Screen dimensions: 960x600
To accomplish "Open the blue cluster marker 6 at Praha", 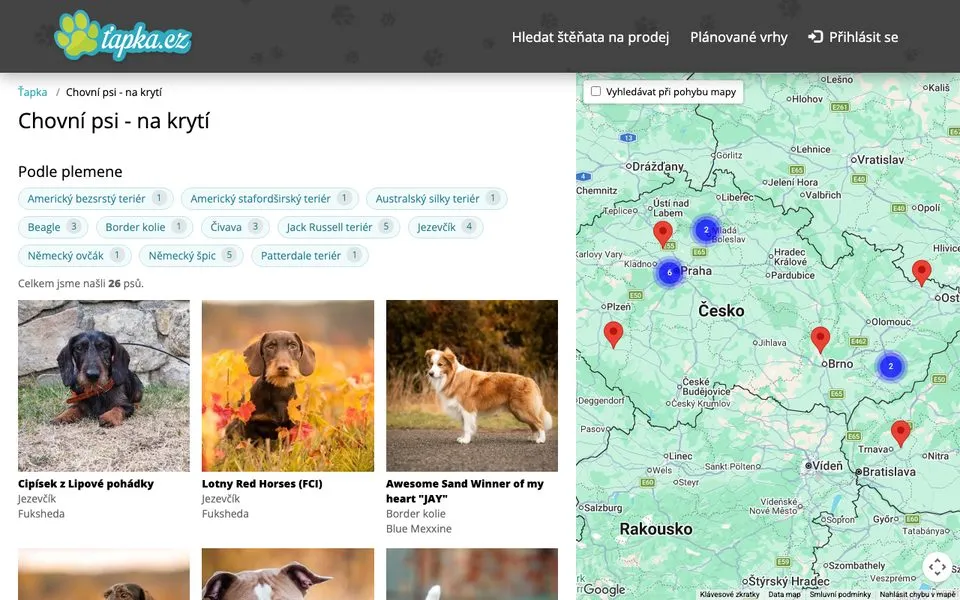I will pyautogui.click(x=669, y=272).
